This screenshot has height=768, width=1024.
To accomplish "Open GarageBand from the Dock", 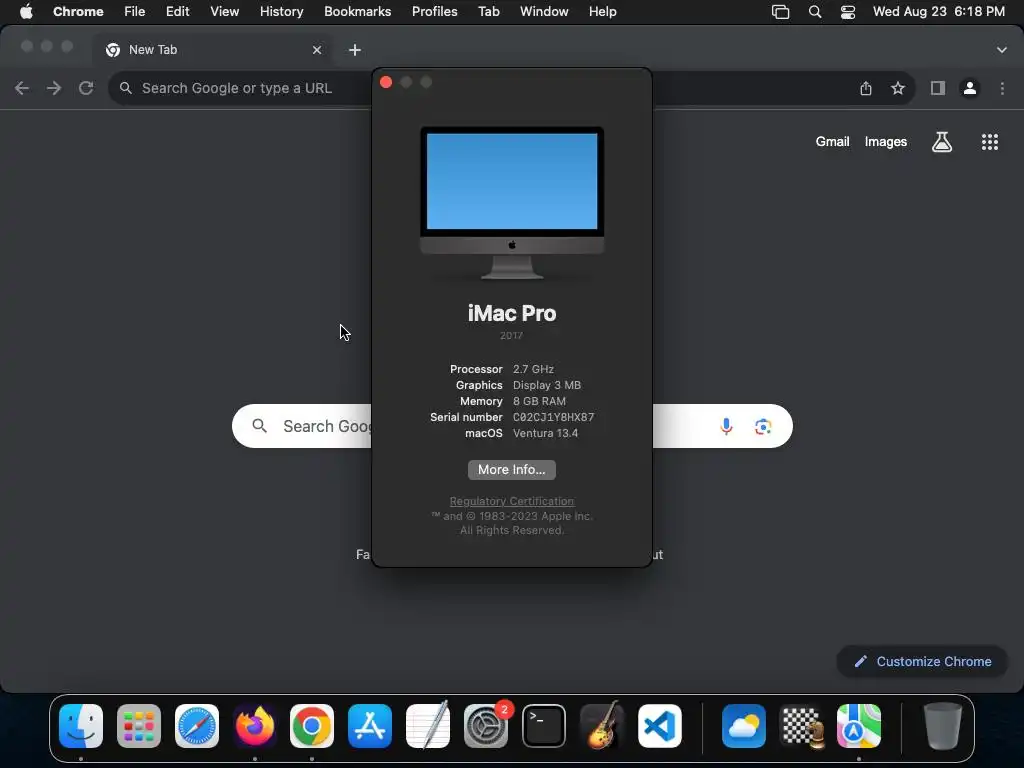I will (601, 726).
